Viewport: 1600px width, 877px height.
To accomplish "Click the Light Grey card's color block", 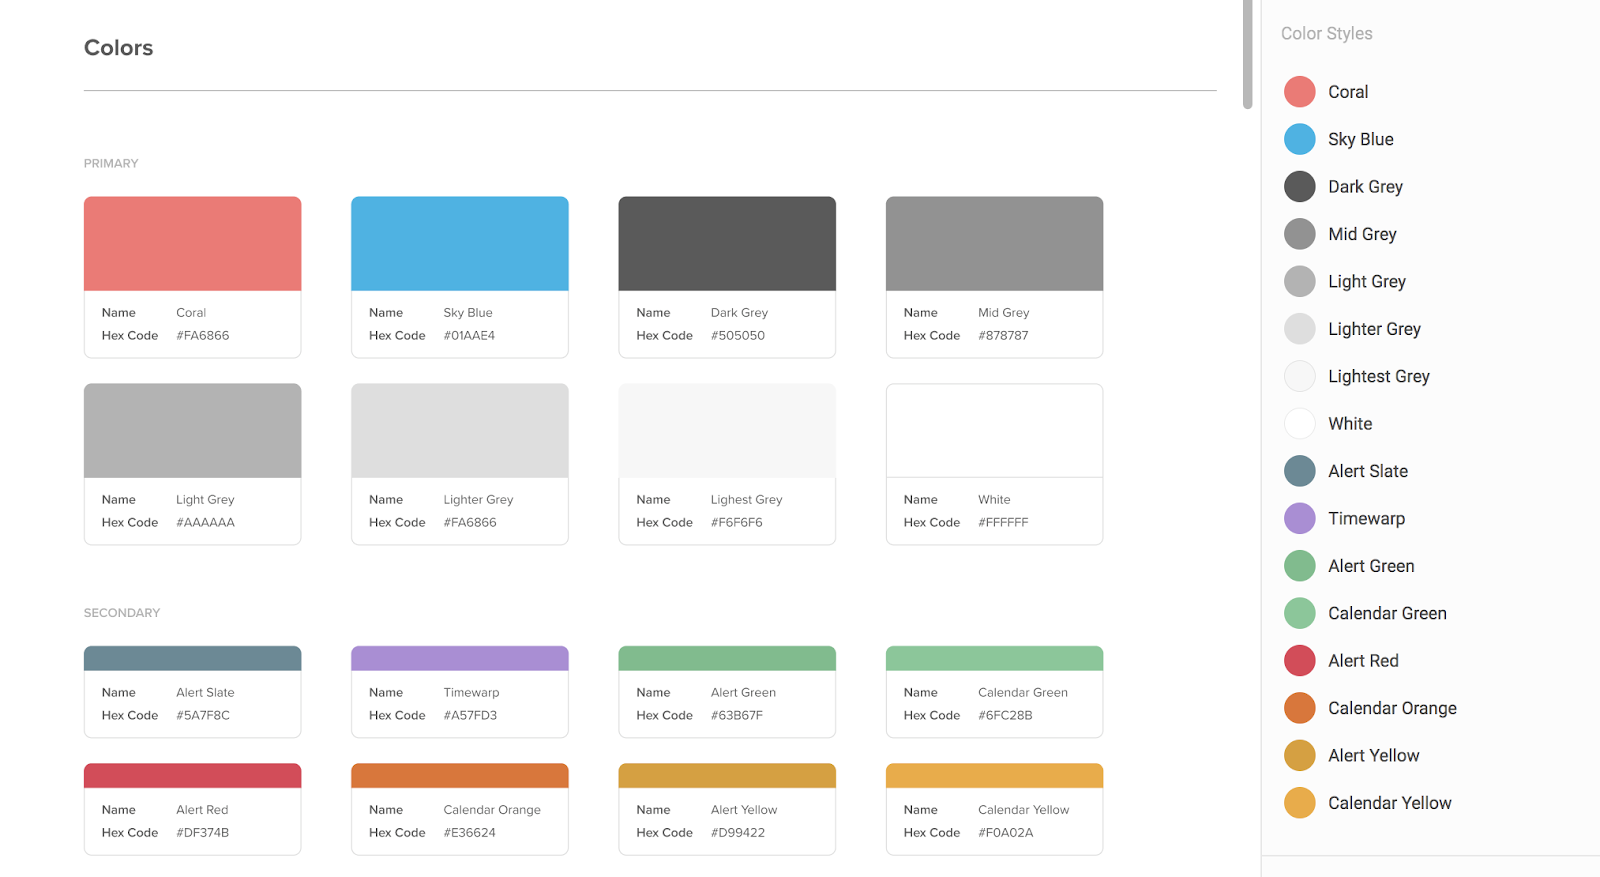I will tap(192, 431).
